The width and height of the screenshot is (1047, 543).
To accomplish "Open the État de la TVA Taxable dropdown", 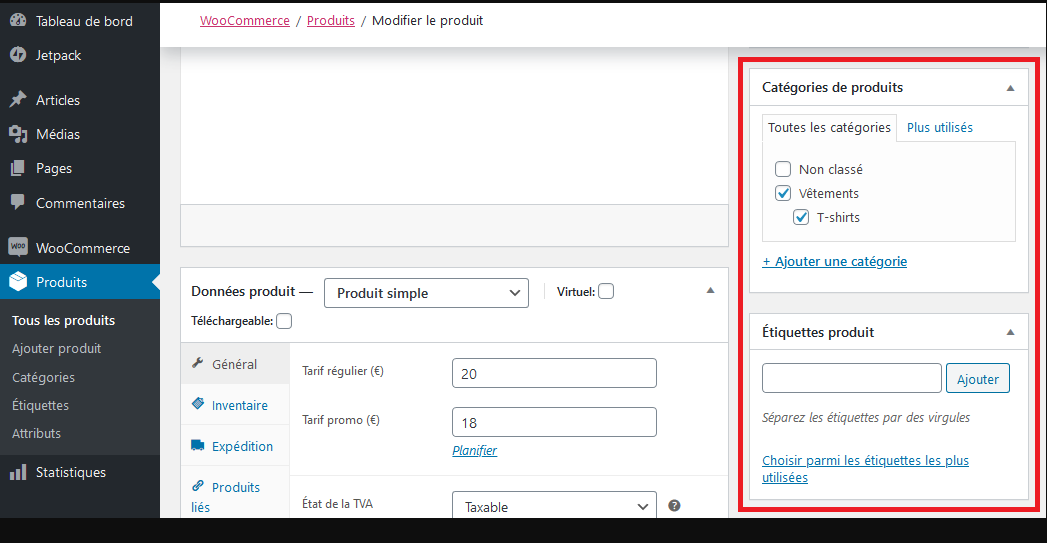I will pos(554,506).
